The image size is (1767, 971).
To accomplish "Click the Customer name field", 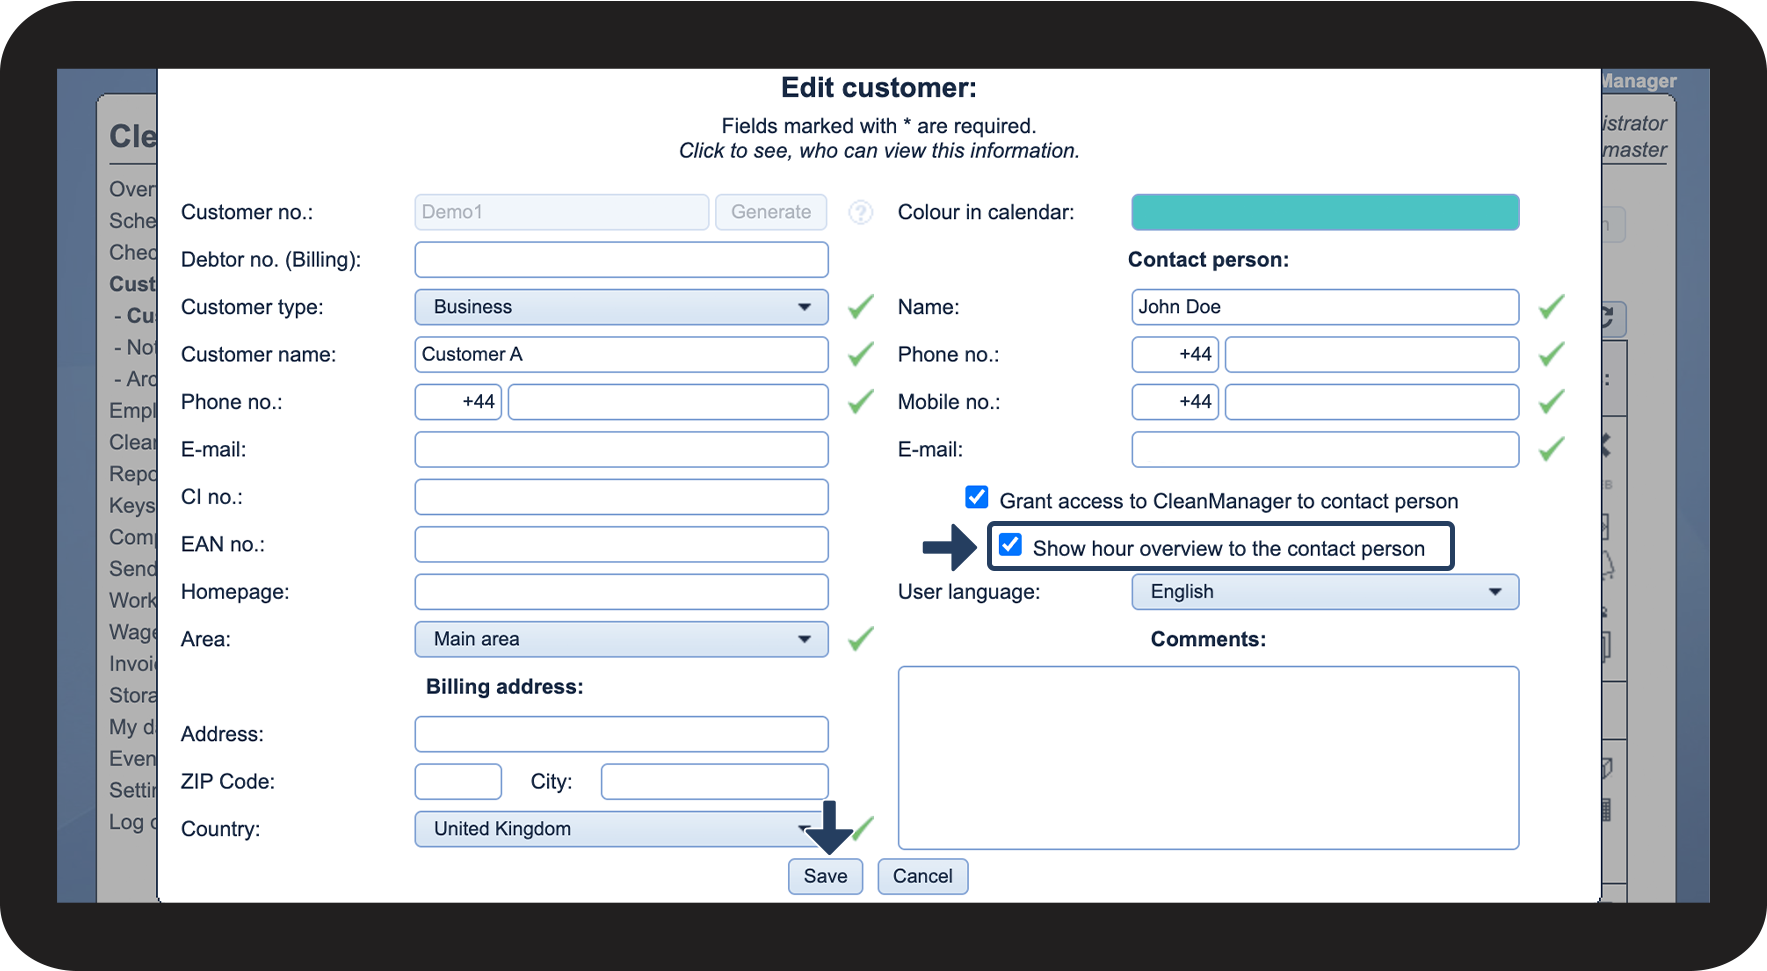I will pos(621,354).
